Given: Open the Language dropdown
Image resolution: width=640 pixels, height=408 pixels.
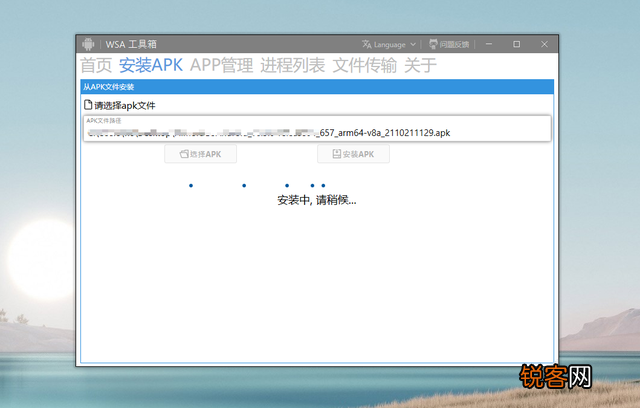Looking at the screenshot, I should 389,44.
